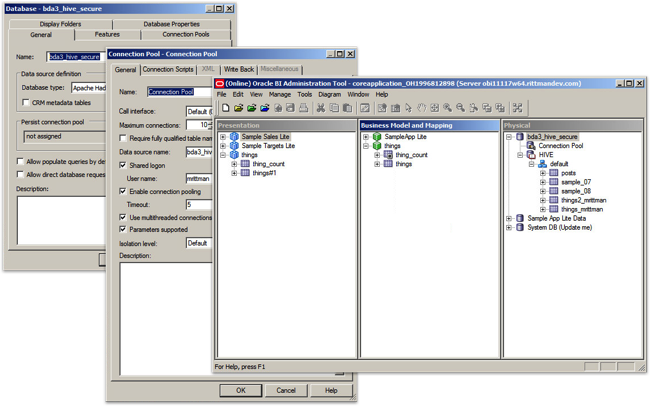Expand things#1 table node
This screenshot has height=406, width=650.
234,173
